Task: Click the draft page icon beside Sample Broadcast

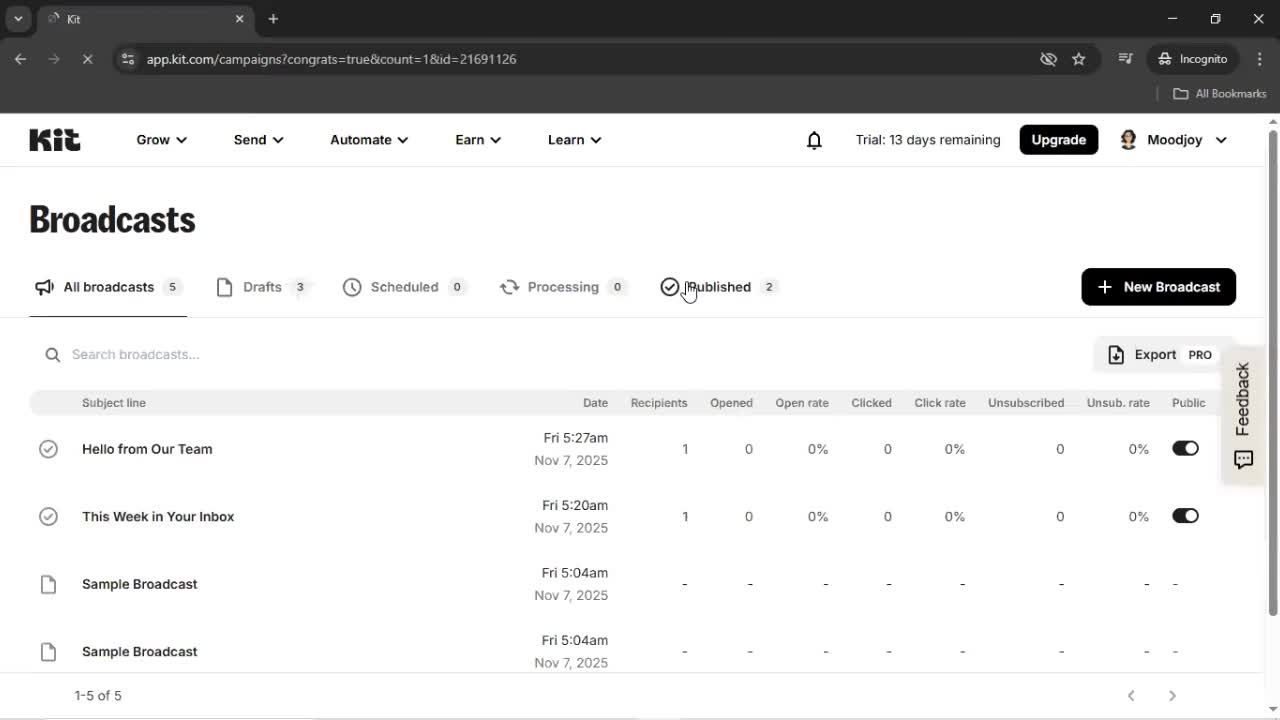Action: 48,583
